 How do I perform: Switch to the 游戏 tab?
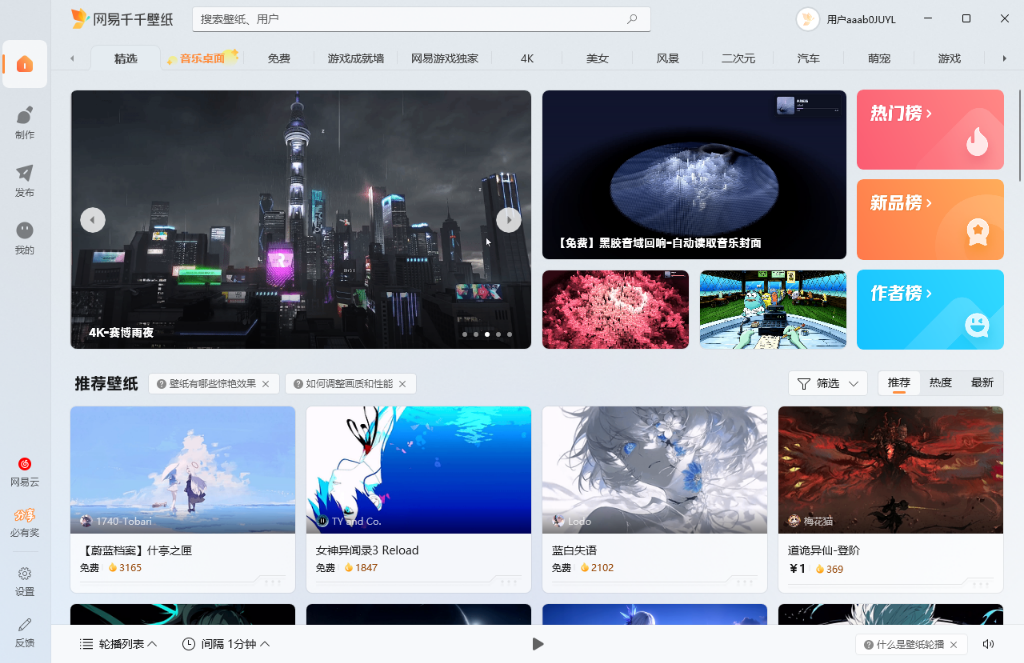tap(950, 58)
